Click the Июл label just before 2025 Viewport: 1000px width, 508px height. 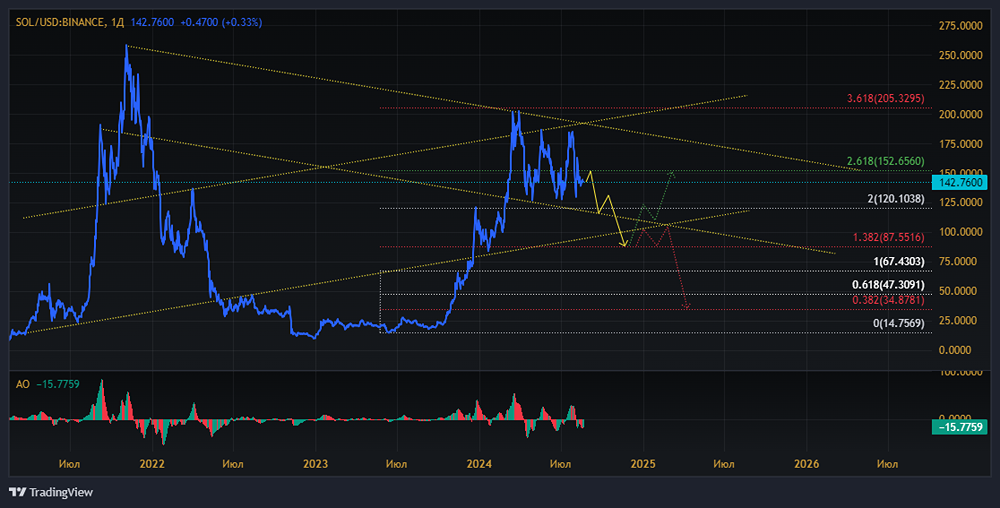pos(560,464)
